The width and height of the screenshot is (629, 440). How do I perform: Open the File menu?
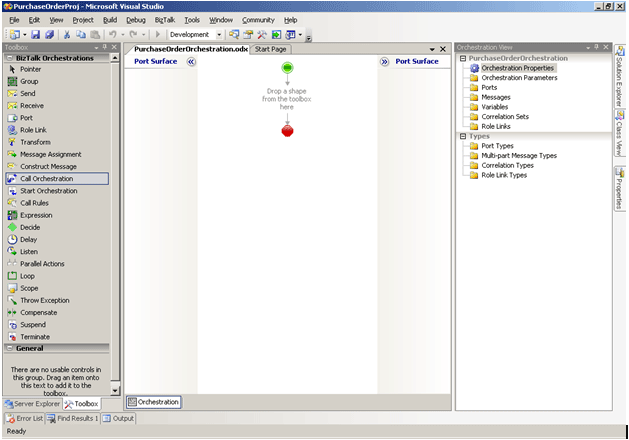pos(14,20)
